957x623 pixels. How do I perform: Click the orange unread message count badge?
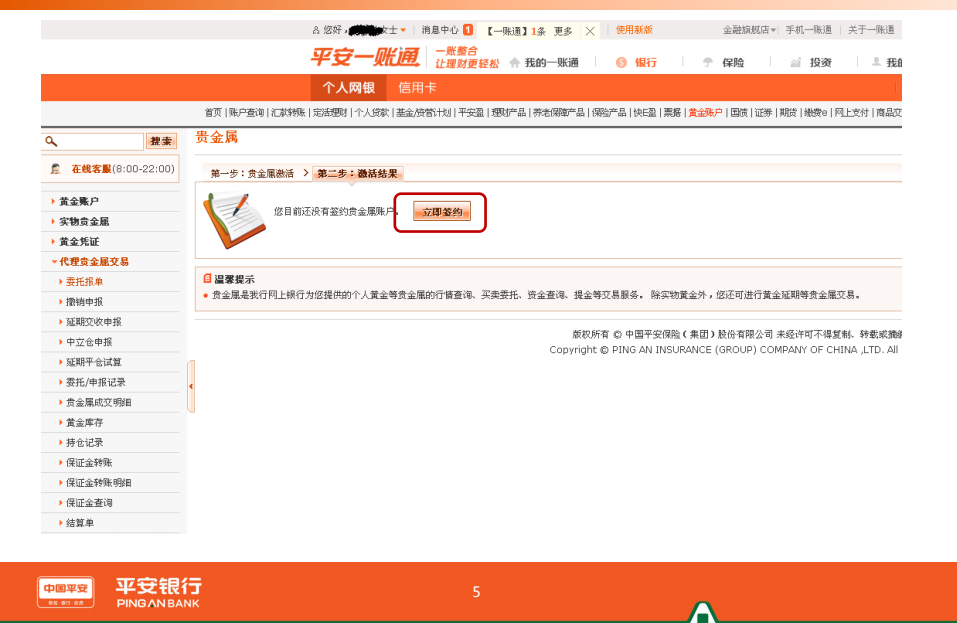point(468,29)
